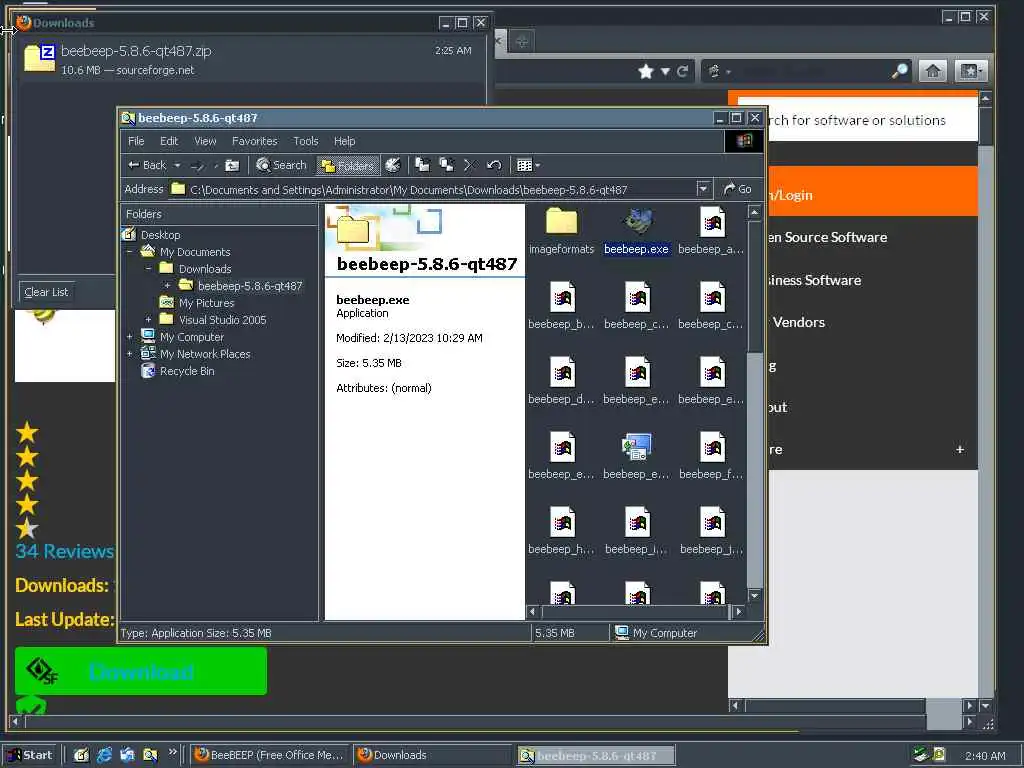Open the Favorites menu
Image resolution: width=1024 pixels, height=768 pixels.
[x=255, y=141]
